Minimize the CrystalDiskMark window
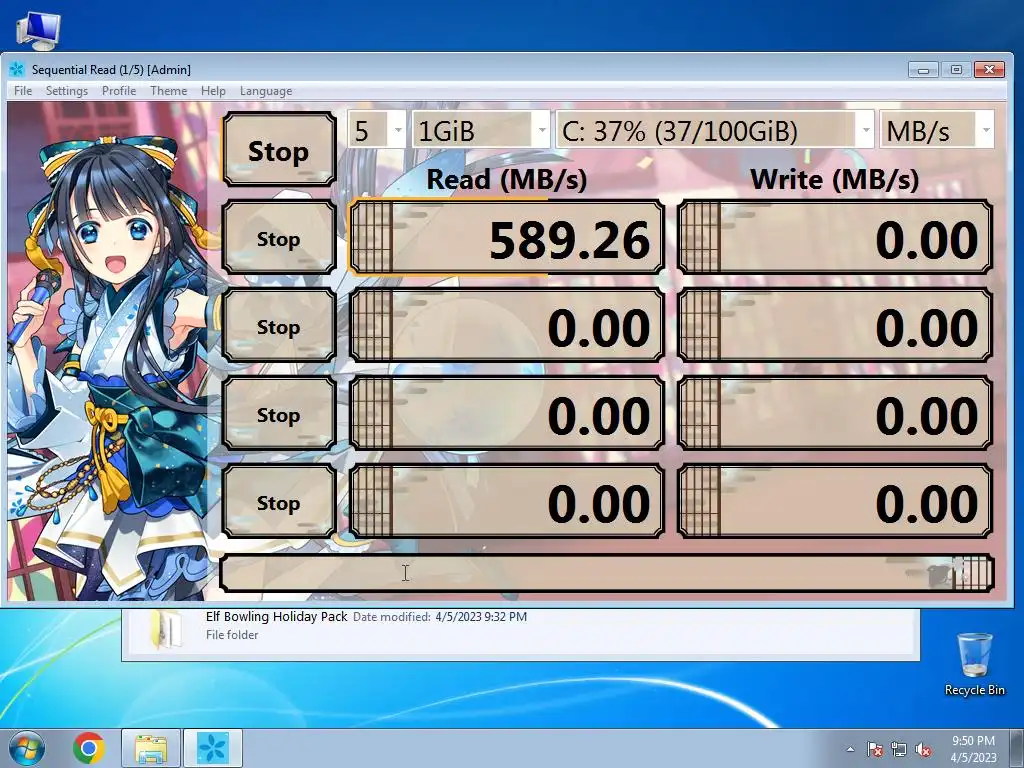This screenshot has width=1024, height=768. 923,69
